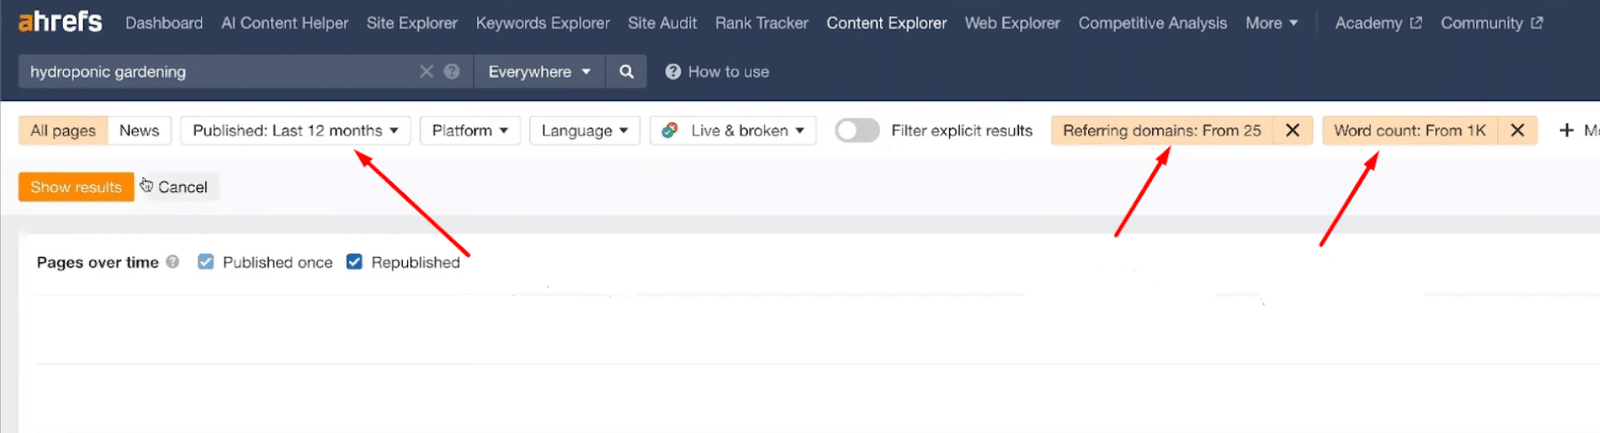This screenshot has width=1600, height=433.
Task: Click the hydroponic gardening search input
Action: click(x=215, y=72)
